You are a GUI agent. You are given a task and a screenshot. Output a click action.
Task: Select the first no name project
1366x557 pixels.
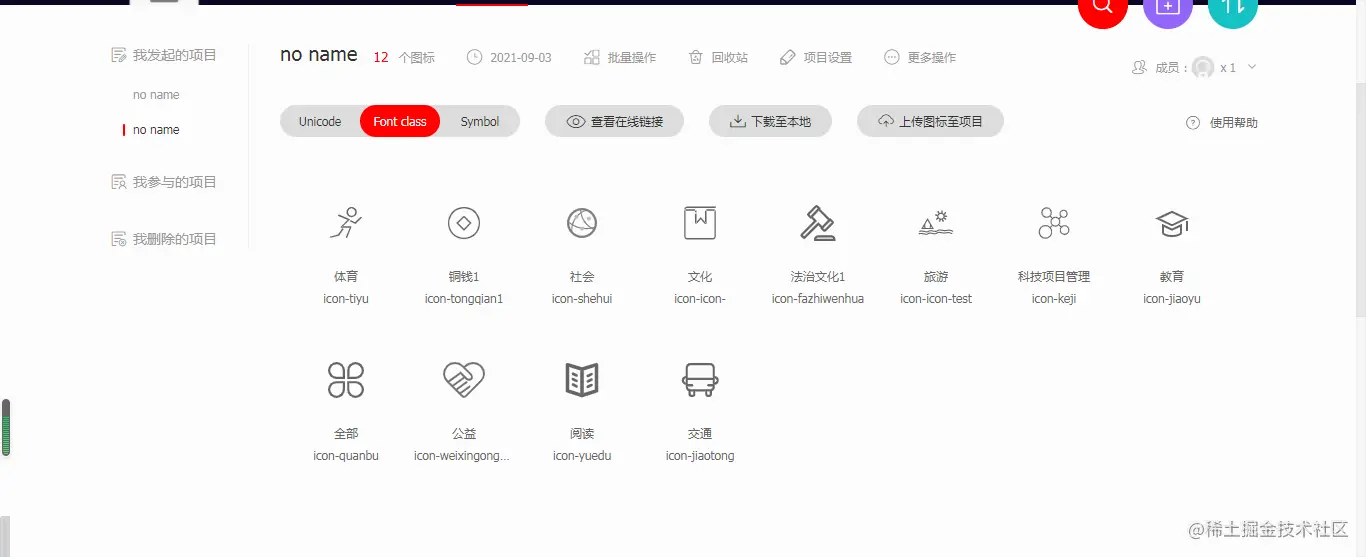click(x=156, y=95)
